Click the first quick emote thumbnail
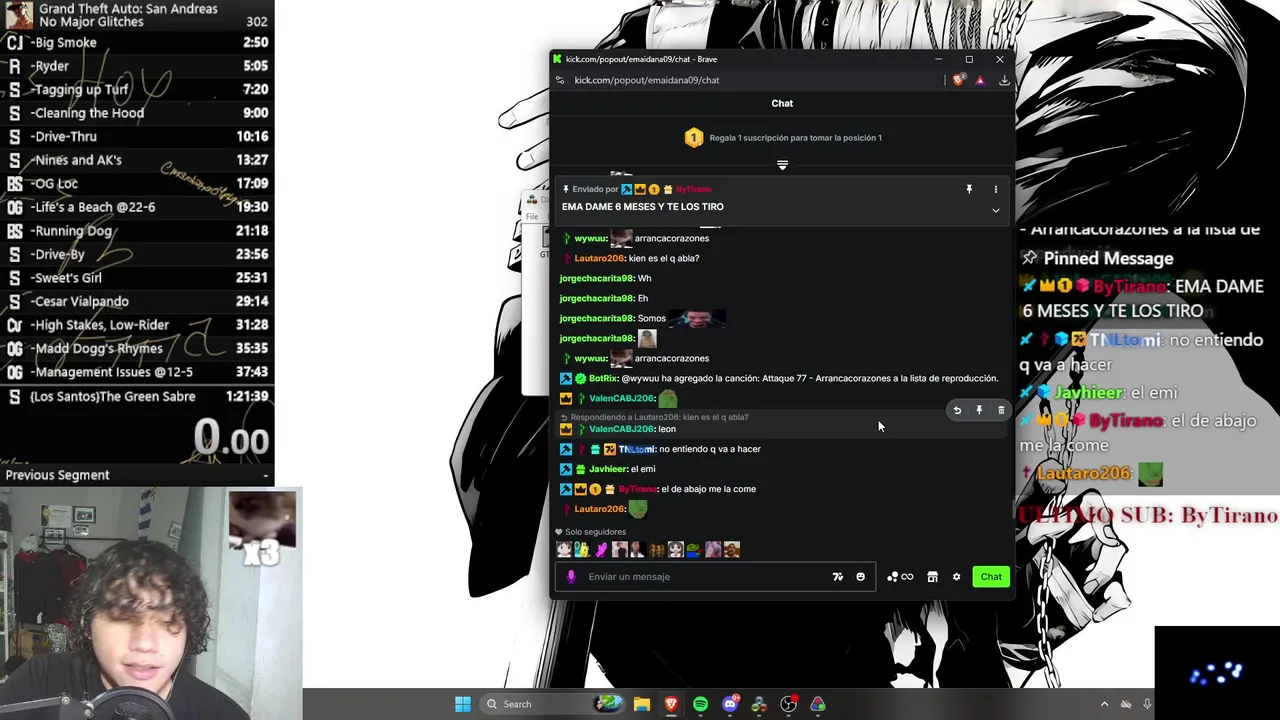 click(x=564, y=549)
